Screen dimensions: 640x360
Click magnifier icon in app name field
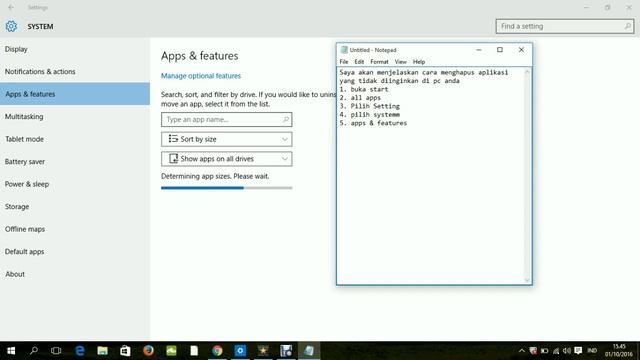pos(285,120)
